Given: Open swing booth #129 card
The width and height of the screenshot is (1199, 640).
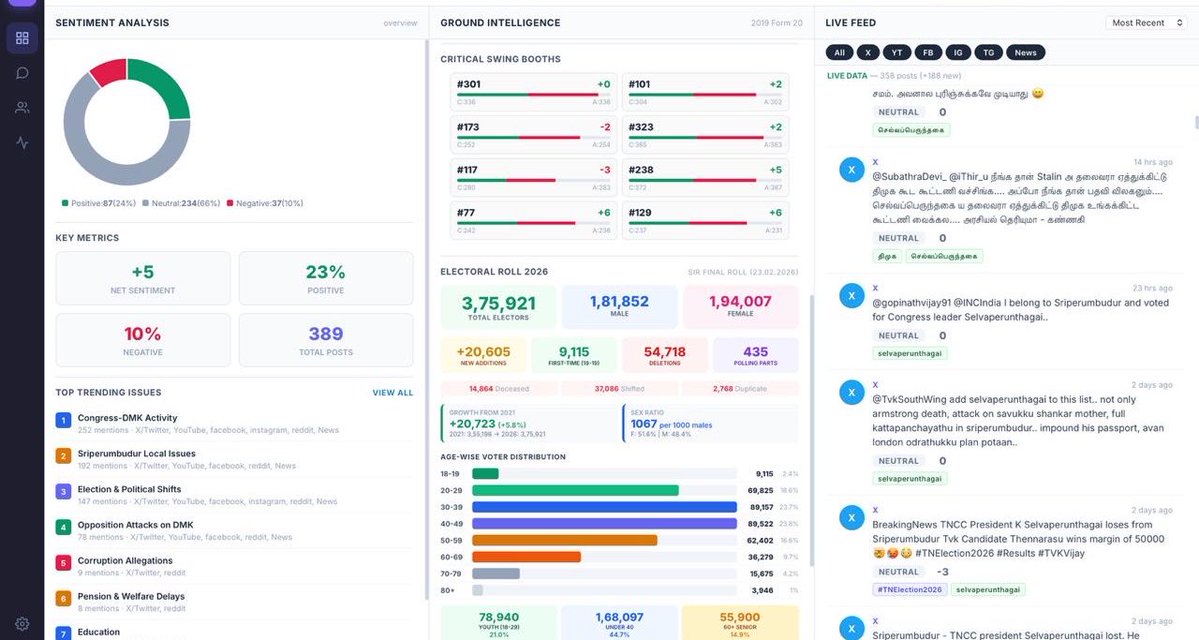Looking at the screenshot, I should coord(705,220).
